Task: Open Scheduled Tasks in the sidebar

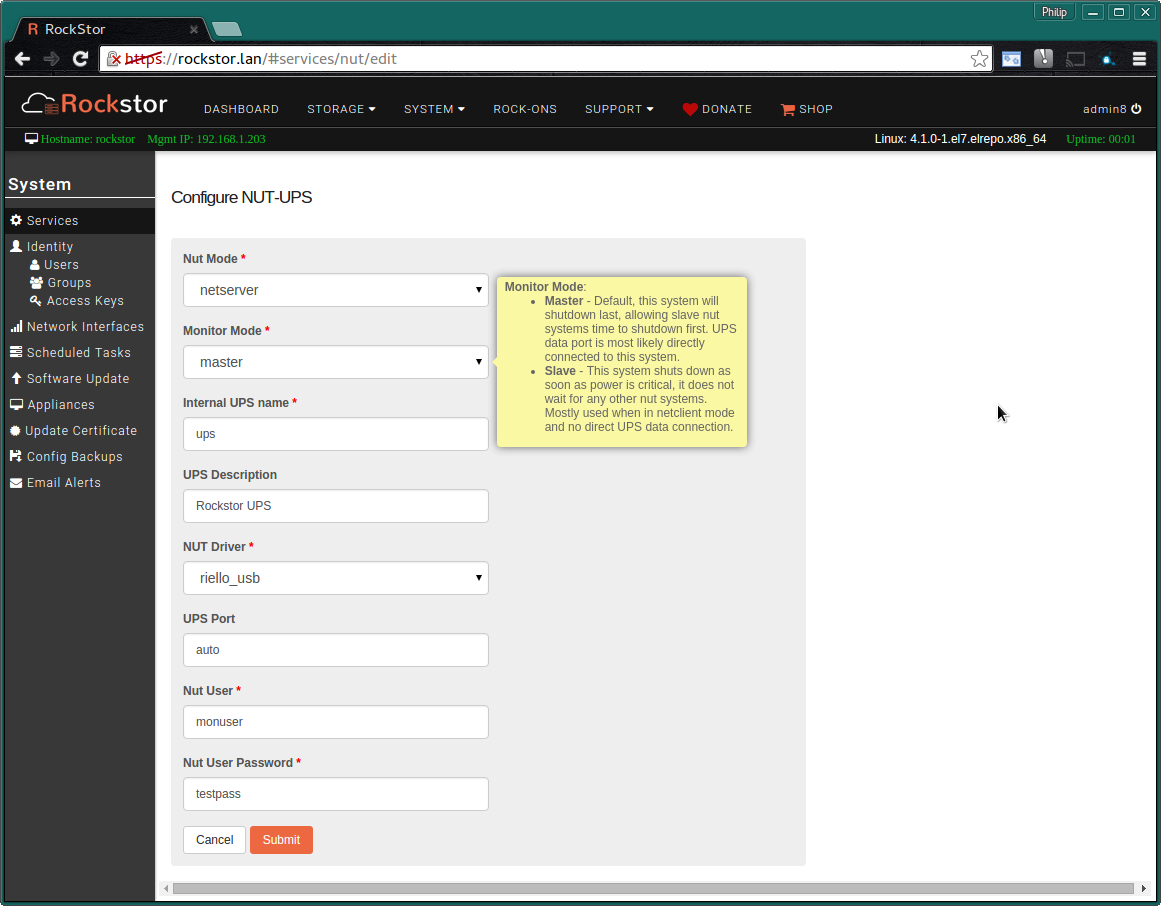Action: click(x=80, y=352)
